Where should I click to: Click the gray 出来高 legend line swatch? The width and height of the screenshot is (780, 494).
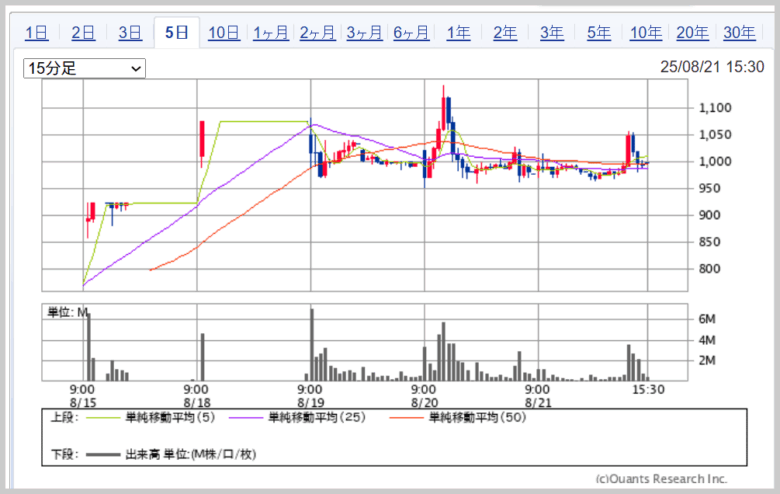pyautogui.click(x=103, y=455)
